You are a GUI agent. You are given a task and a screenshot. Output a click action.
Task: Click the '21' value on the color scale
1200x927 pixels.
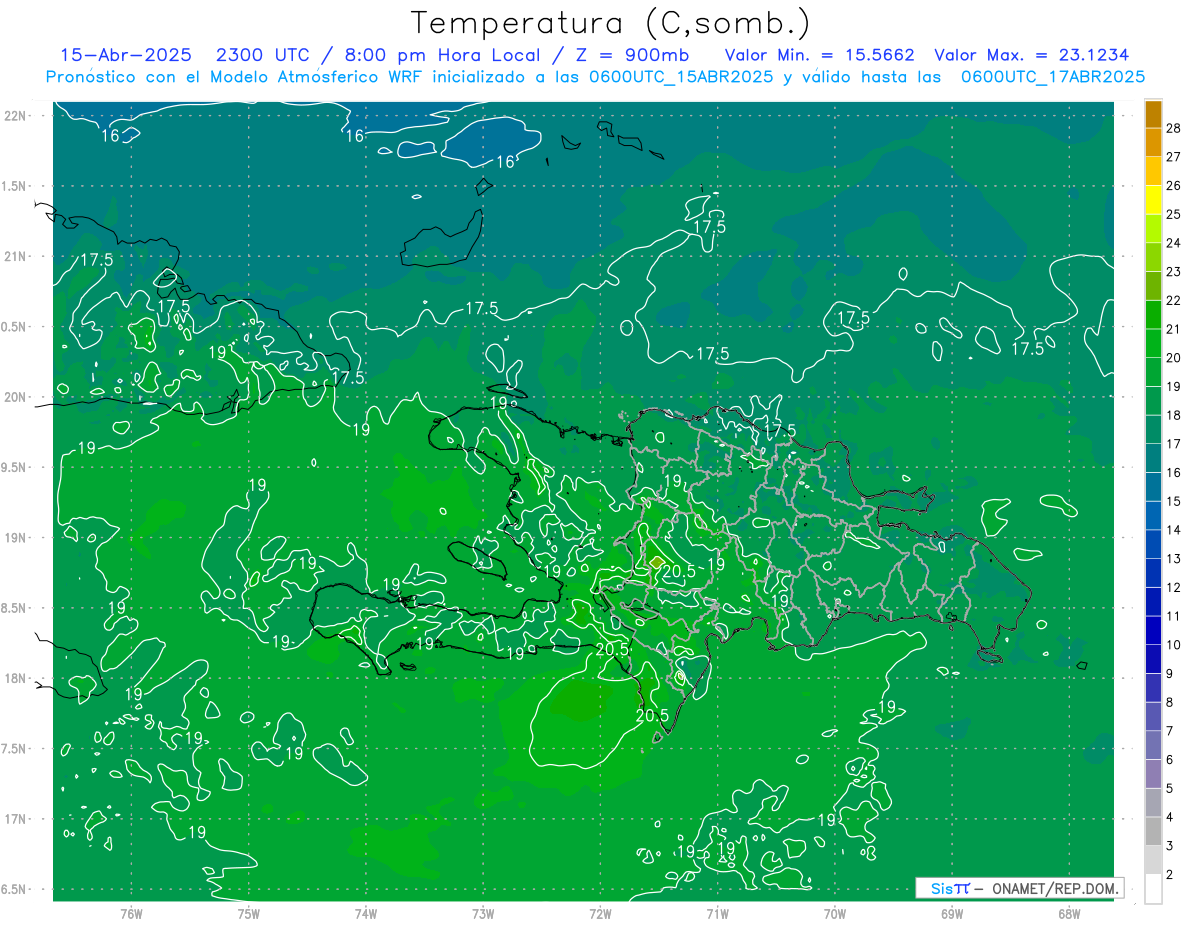pyautogui.click(x=1174, y=329)
